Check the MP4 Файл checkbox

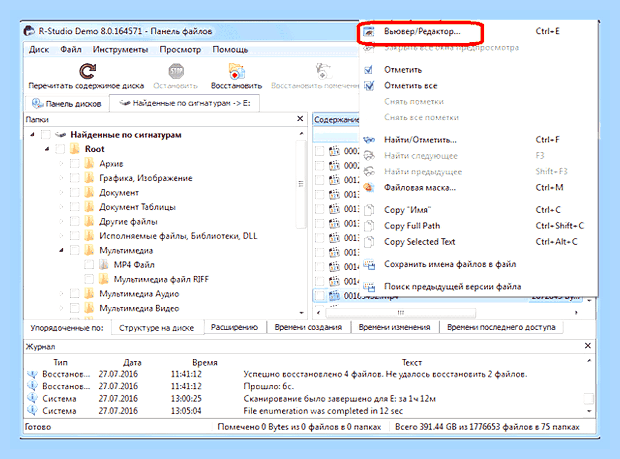coord(89,264)
